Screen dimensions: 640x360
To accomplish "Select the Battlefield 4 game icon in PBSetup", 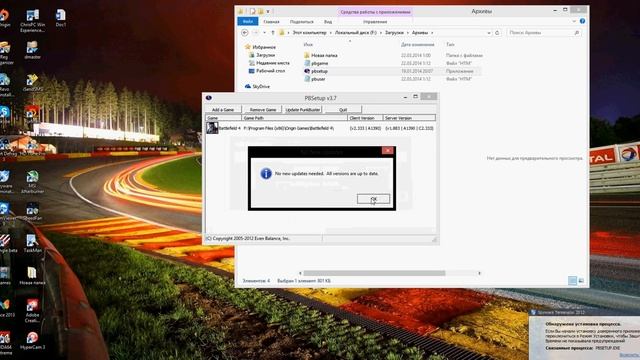I will click(x=212, y=128).
